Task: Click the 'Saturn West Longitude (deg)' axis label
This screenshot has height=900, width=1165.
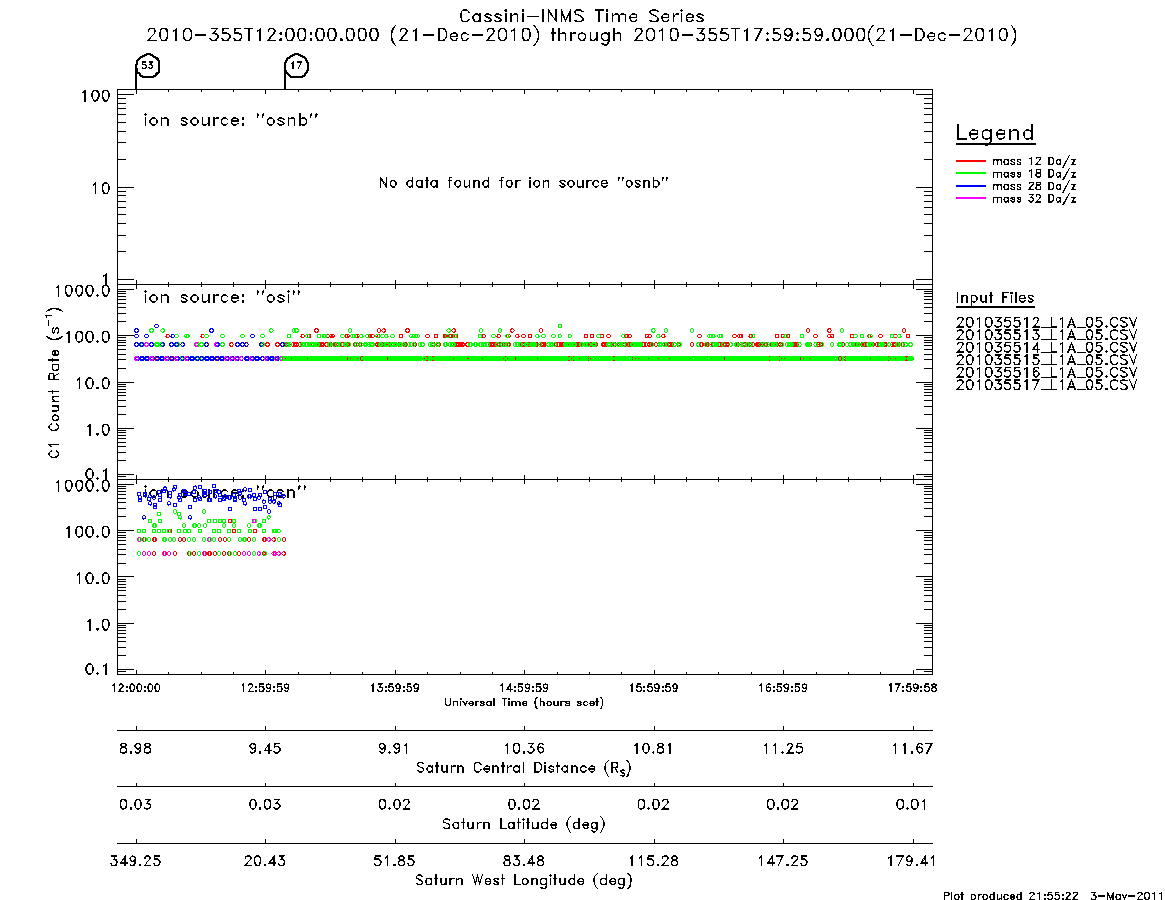Action: tap(524, 881)
